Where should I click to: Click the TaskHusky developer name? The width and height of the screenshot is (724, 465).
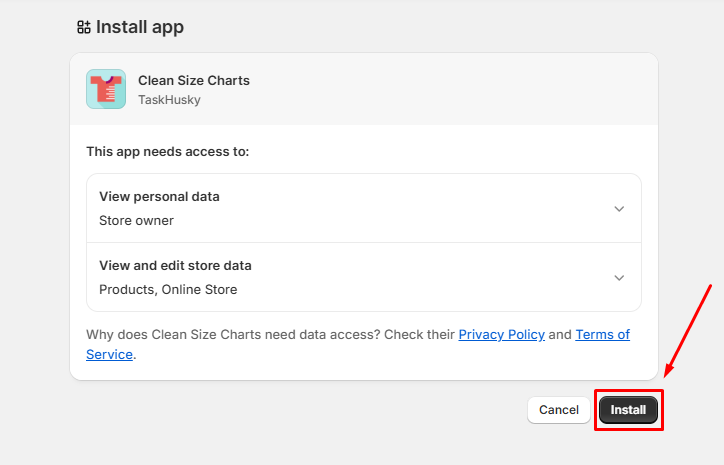pyautogui.click(x=167, y=99)
